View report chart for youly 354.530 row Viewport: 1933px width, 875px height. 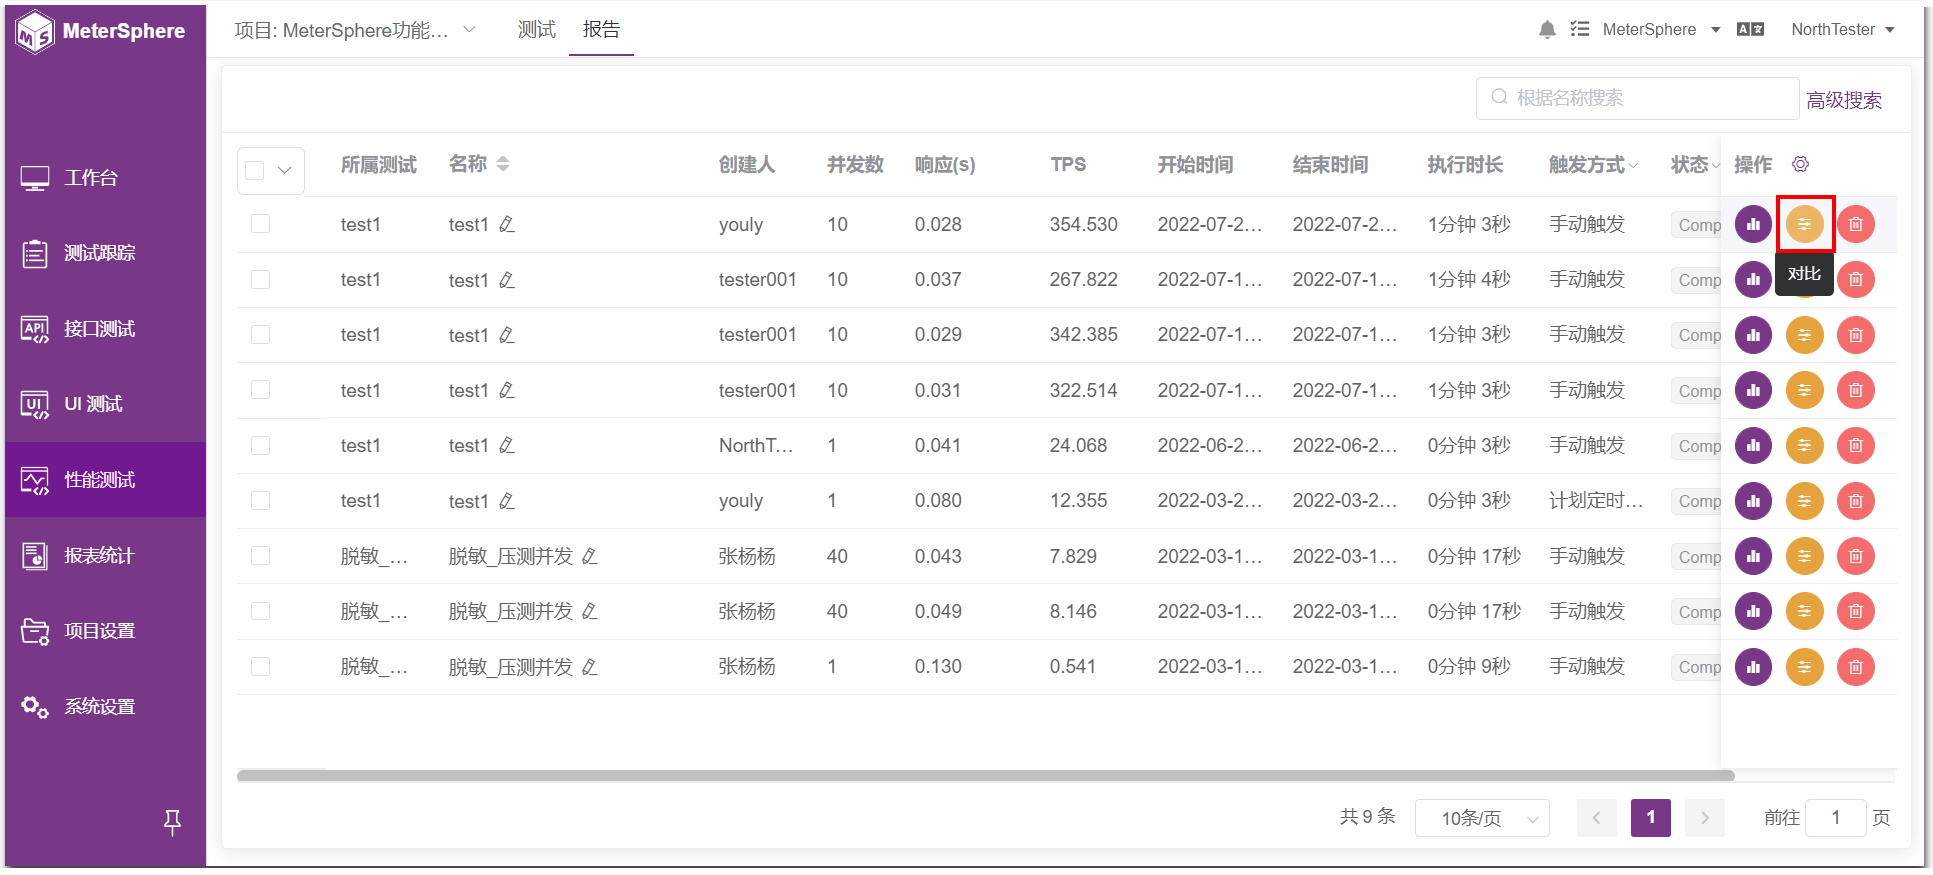coord(1753,224)
